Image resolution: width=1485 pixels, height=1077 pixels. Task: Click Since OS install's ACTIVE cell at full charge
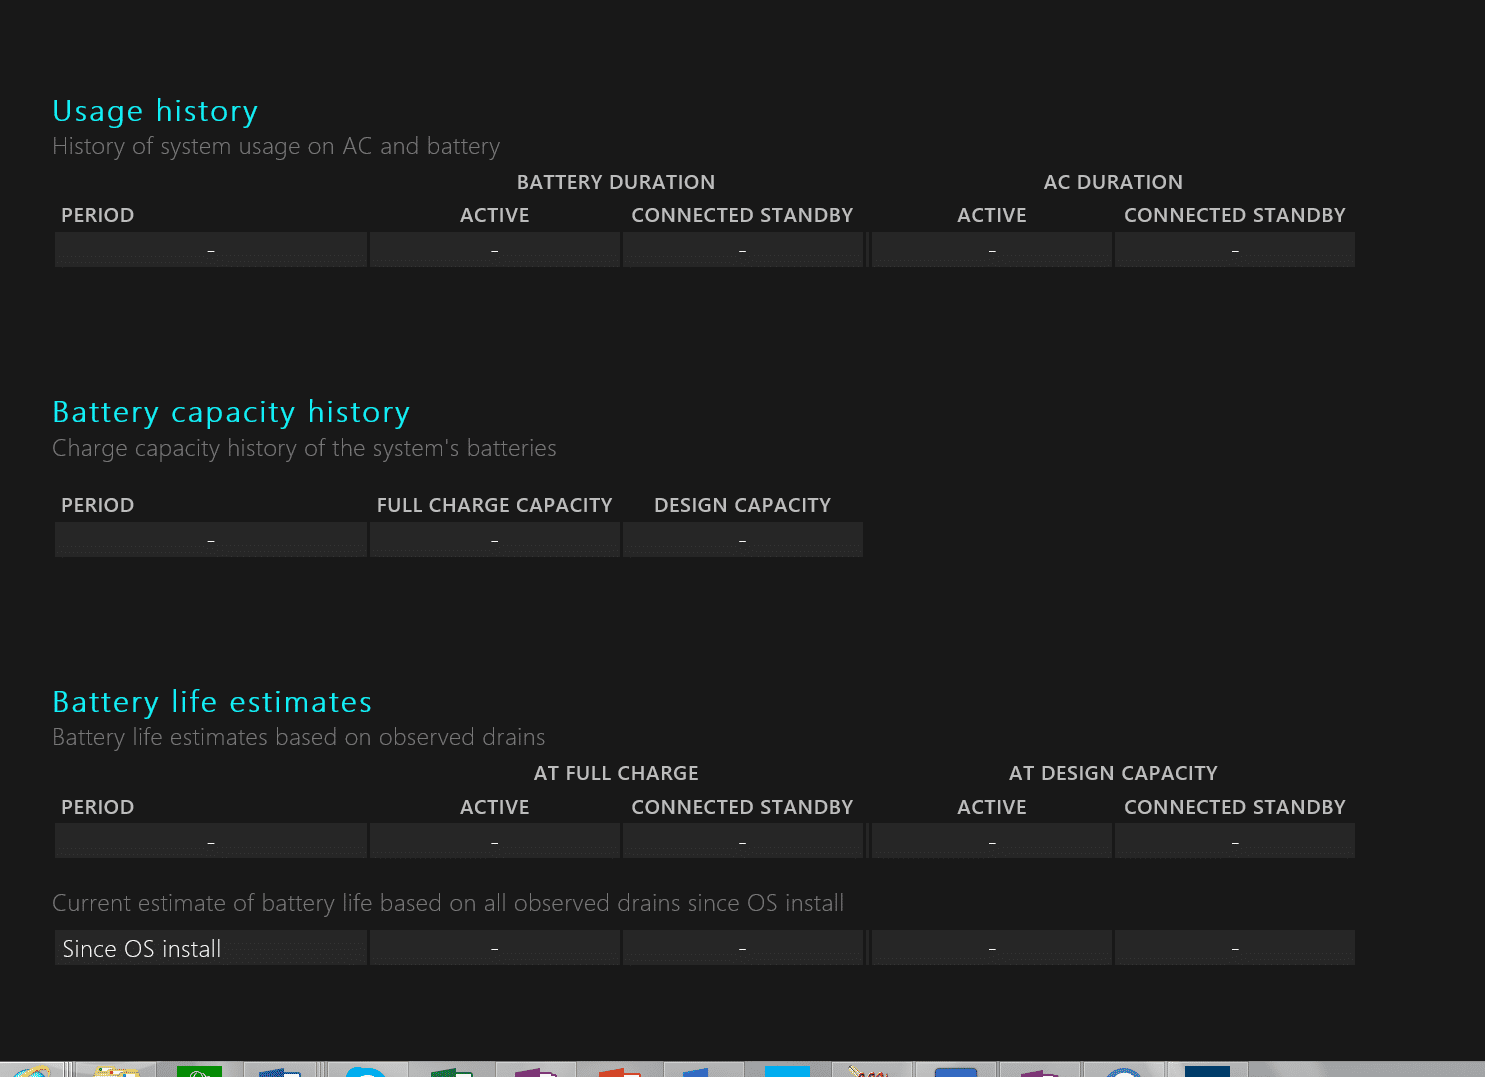495,948
